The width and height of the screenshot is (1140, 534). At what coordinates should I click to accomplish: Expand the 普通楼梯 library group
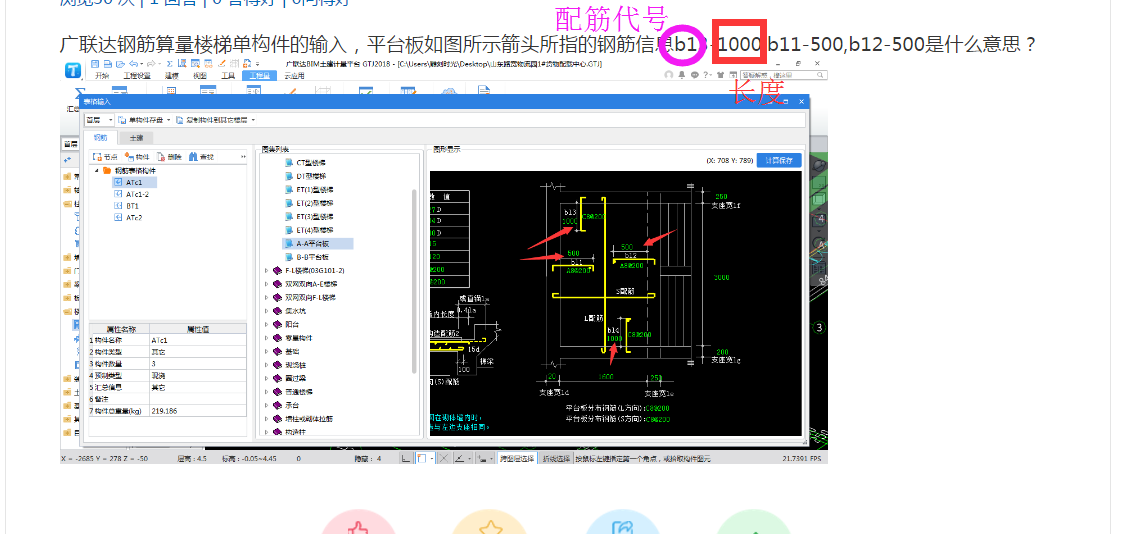pos(266,391)
